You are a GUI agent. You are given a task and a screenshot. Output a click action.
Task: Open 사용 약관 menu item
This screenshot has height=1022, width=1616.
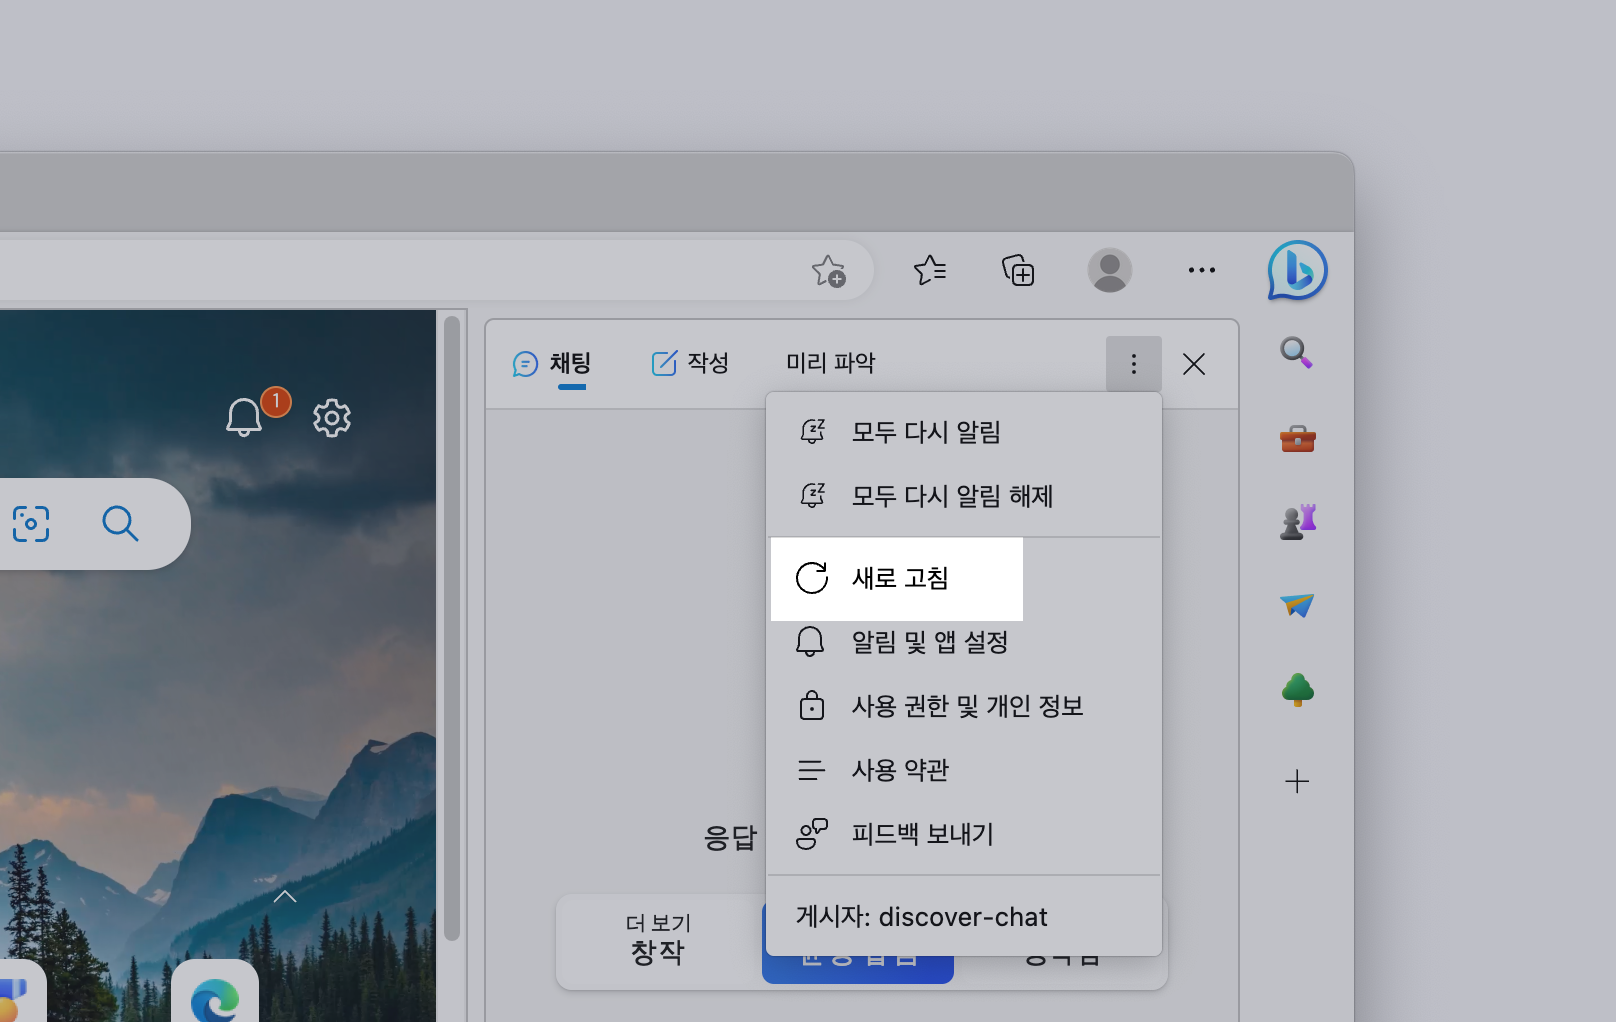[x=964, y=770]
